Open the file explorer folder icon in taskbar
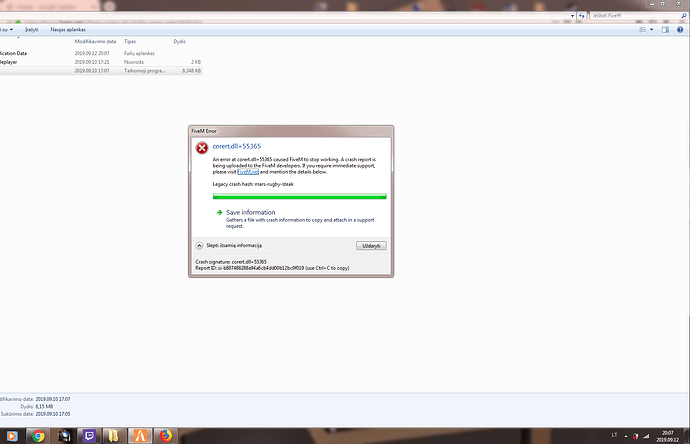This screenshot has width=690, height=444. coord(114,436)
